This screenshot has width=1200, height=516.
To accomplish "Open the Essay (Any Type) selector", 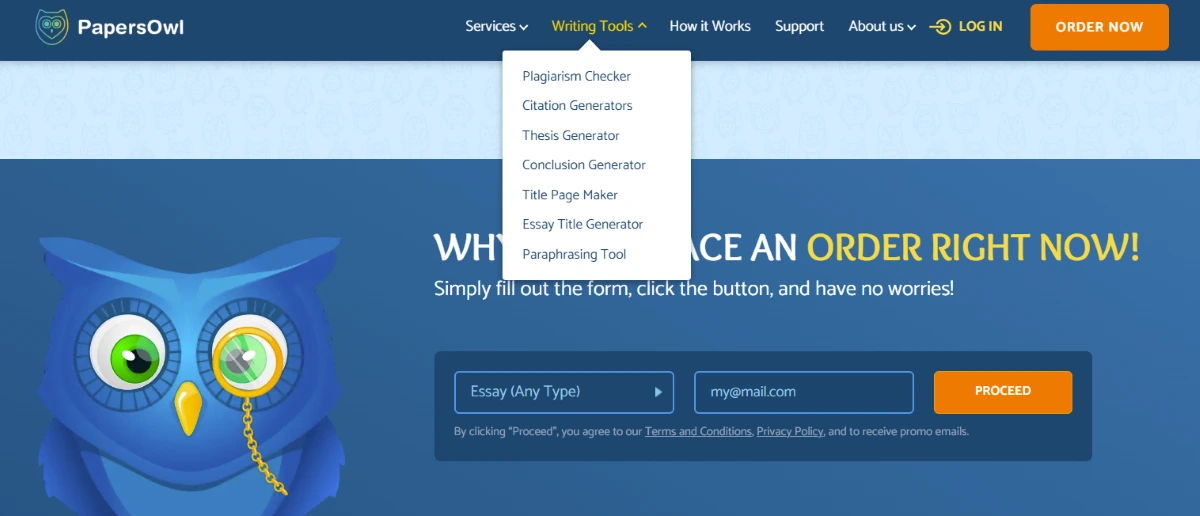I will coord(563,392).
